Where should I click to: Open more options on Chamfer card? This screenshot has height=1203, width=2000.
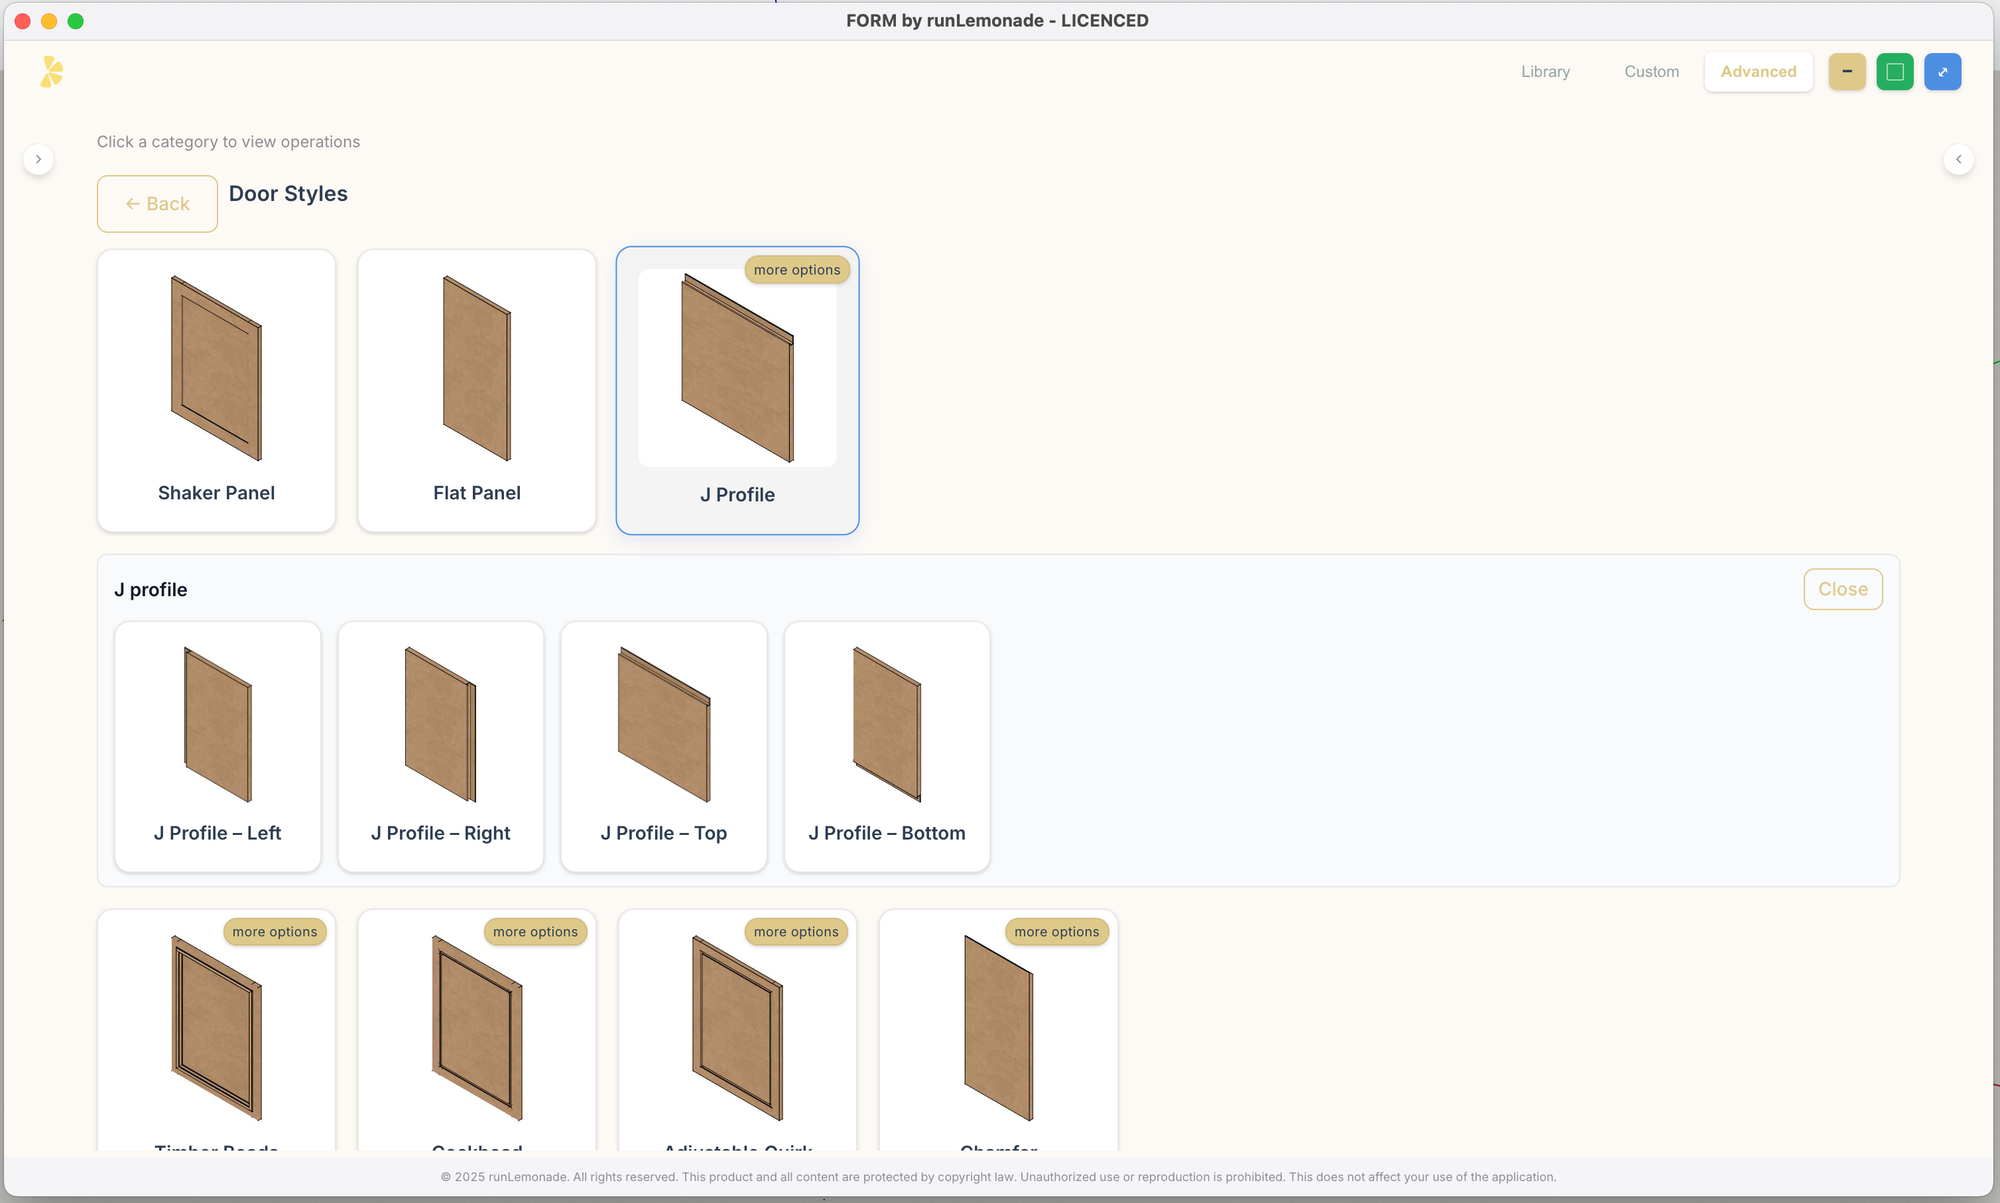[x=1056, y=932]
